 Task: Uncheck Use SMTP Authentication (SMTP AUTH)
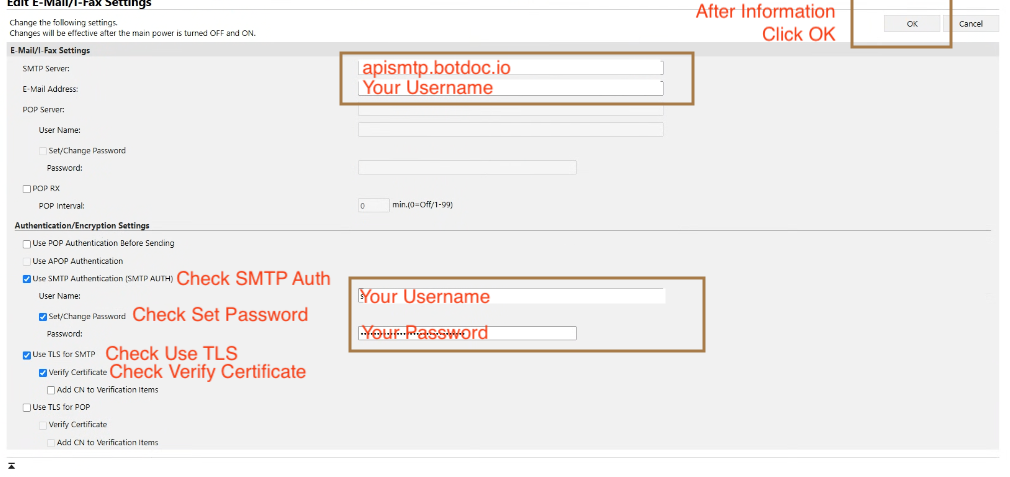tap(26, 279)
